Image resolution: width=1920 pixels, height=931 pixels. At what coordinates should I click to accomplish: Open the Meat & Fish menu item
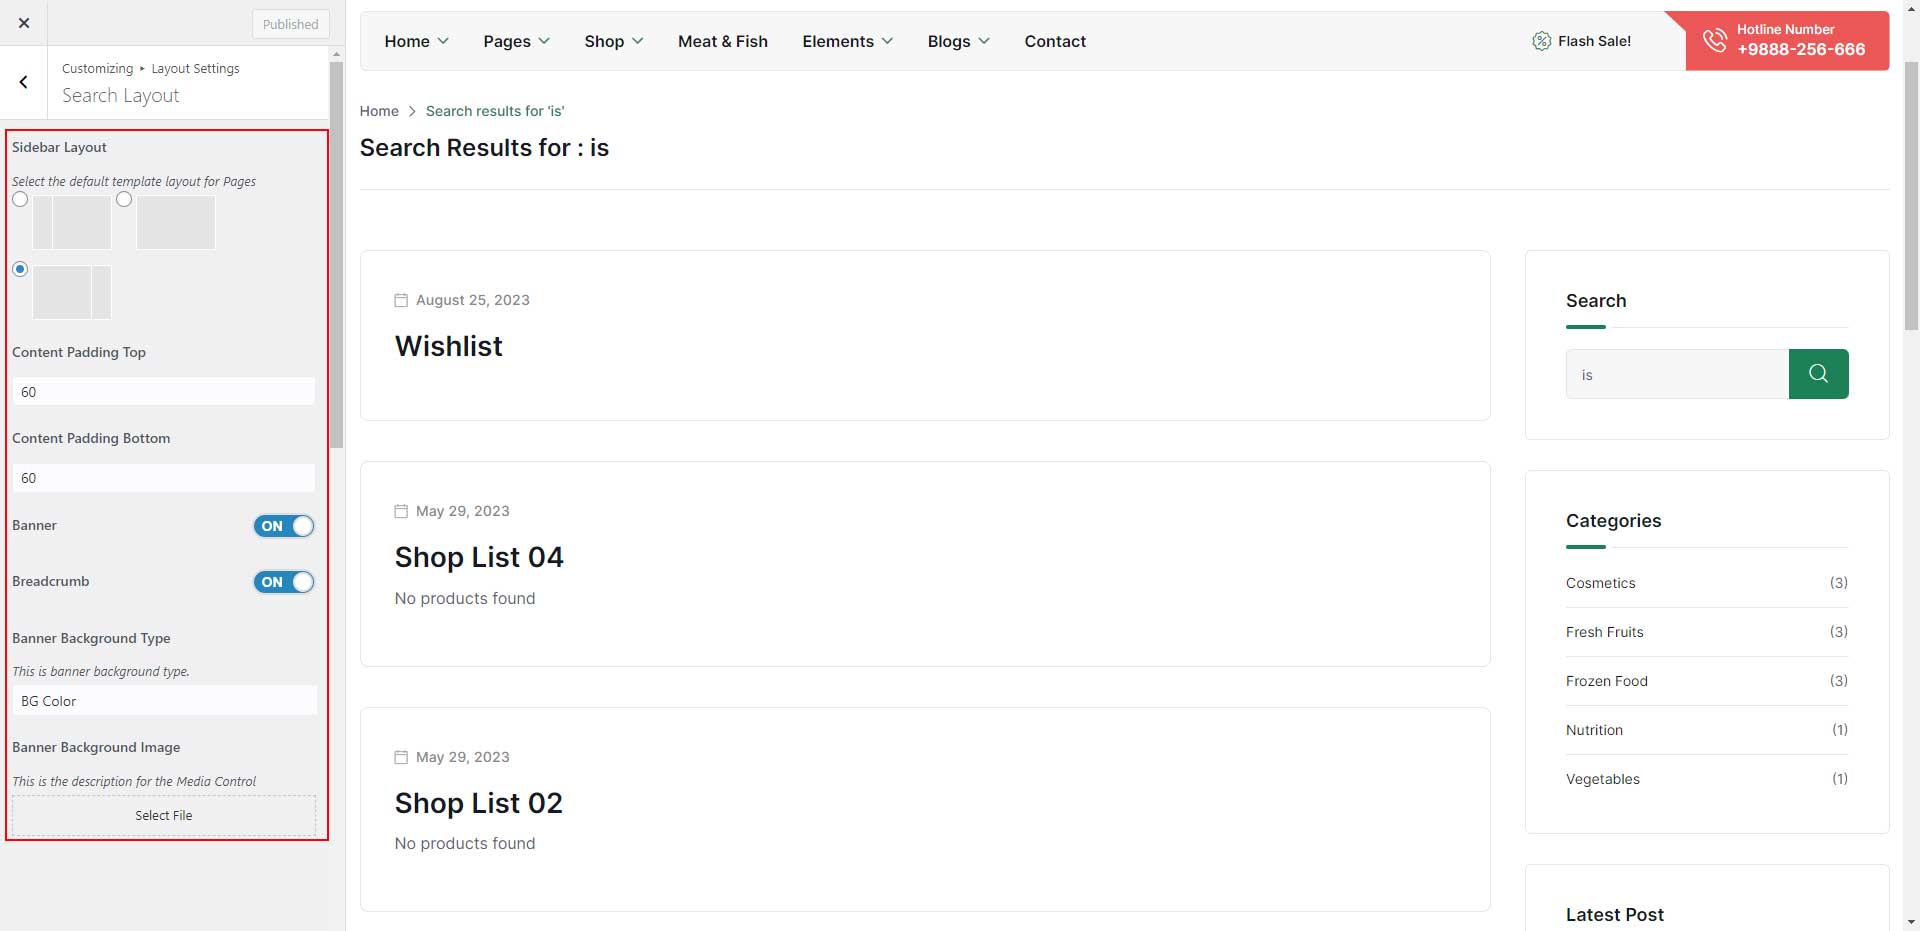click(723, 41)
